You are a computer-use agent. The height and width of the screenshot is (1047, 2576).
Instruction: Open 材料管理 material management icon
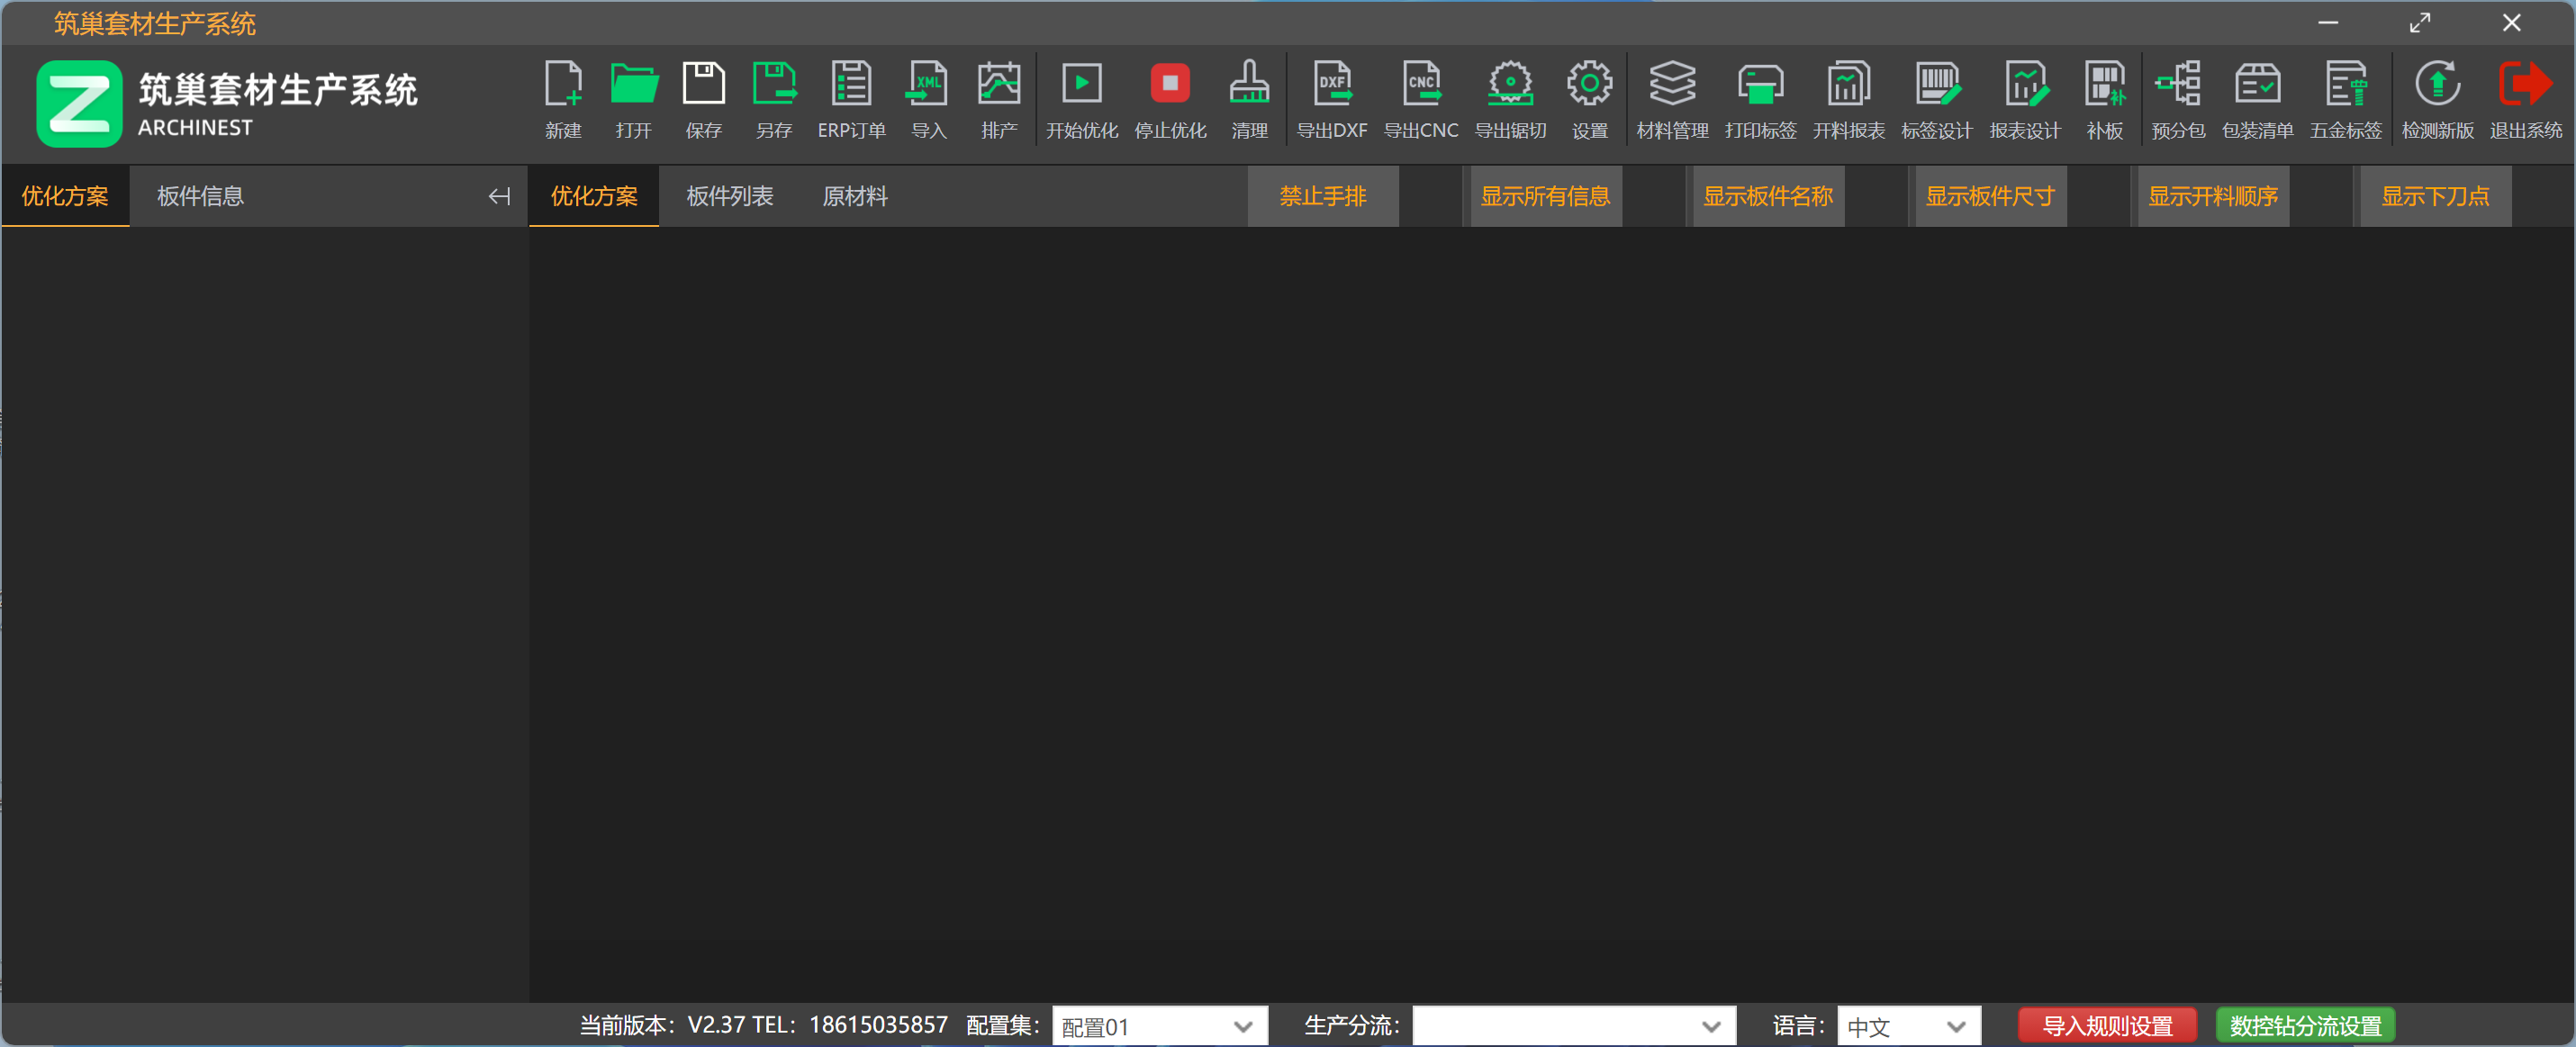[x=1672, y=85]
